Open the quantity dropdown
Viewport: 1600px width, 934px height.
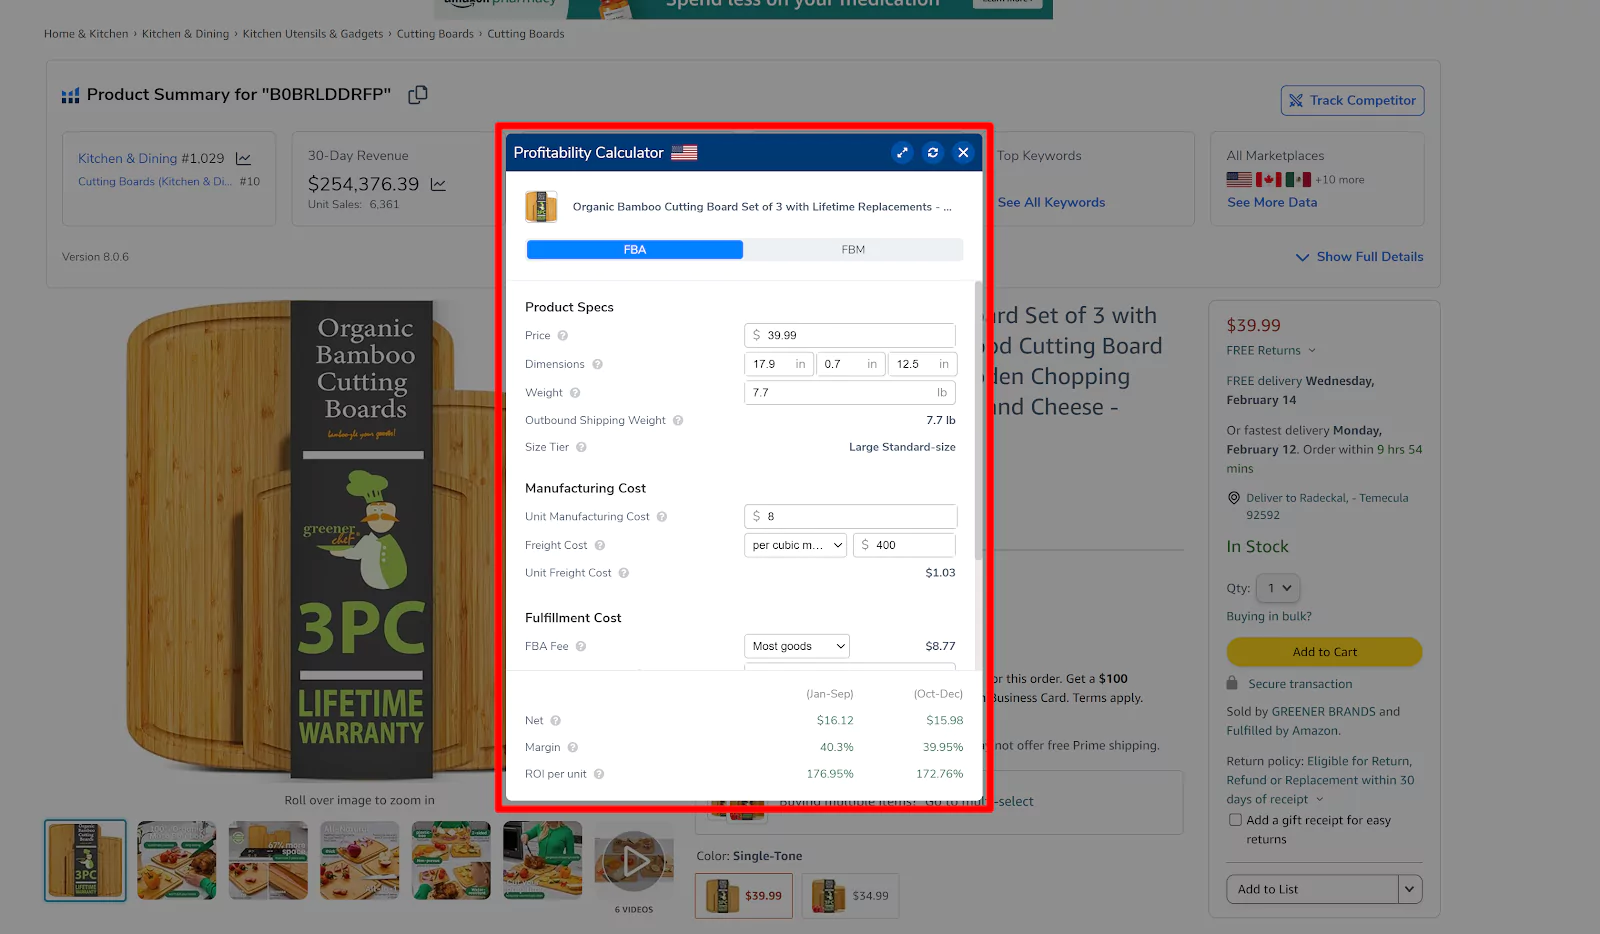tap(1278, 588)
